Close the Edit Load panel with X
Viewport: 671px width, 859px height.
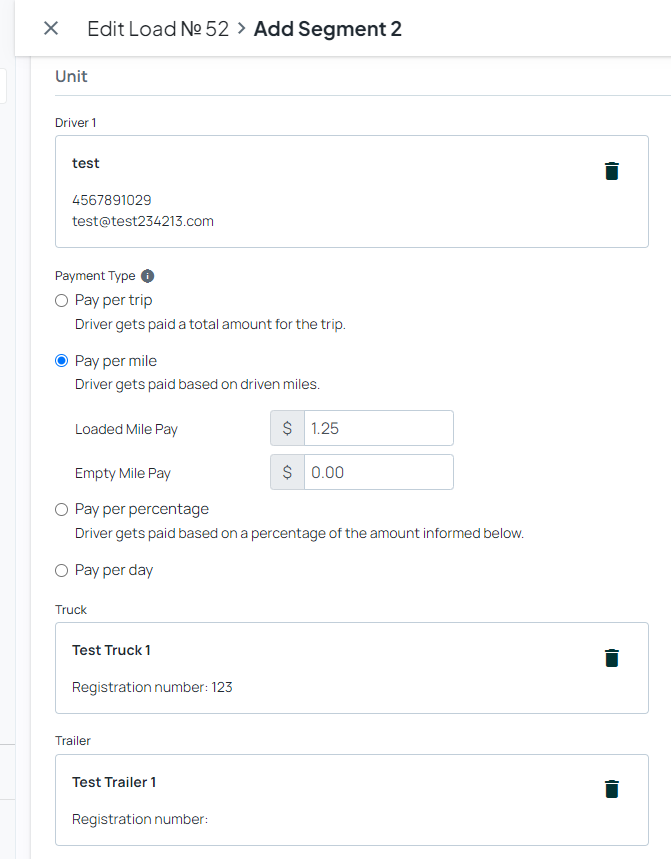pyautogui.click(x=51, y=28)
